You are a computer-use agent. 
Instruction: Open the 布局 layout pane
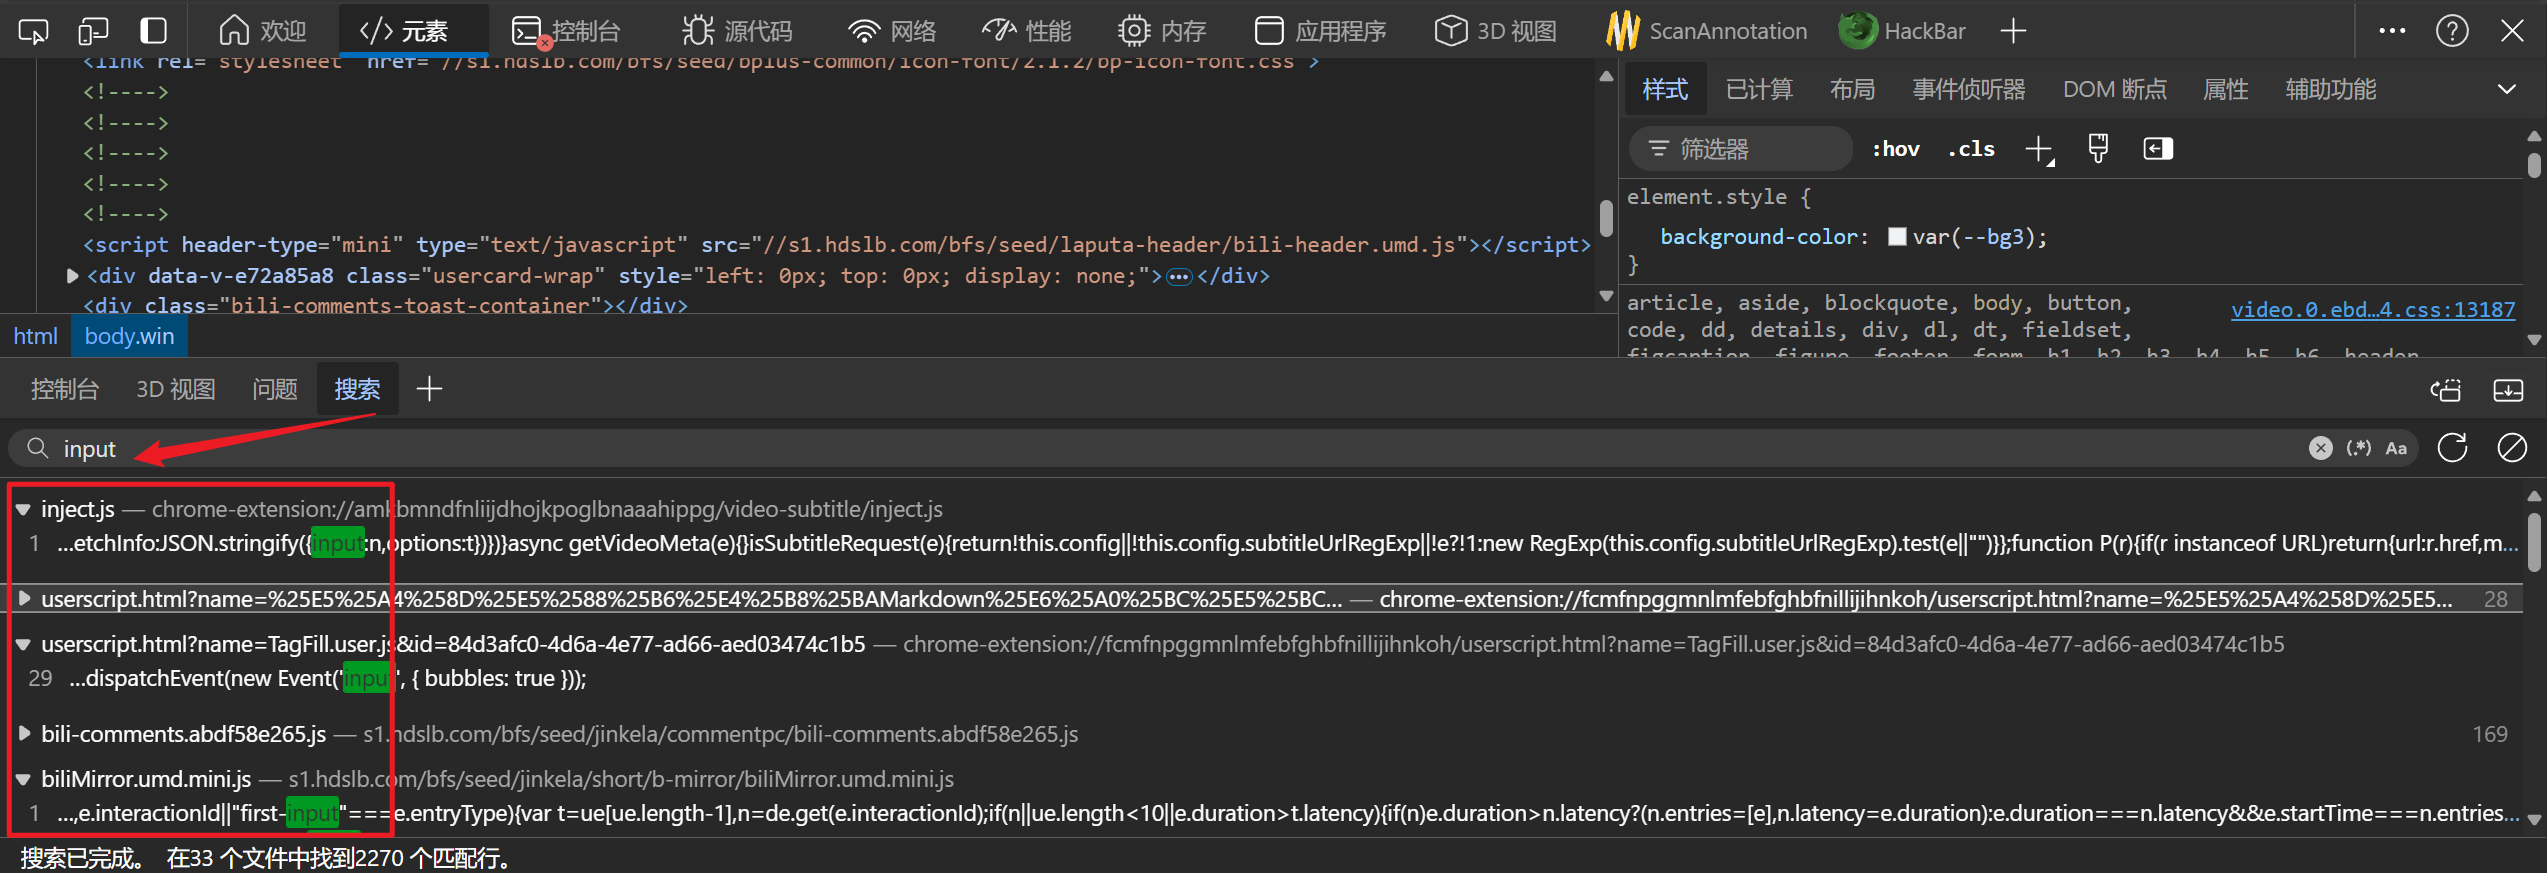1852,90
